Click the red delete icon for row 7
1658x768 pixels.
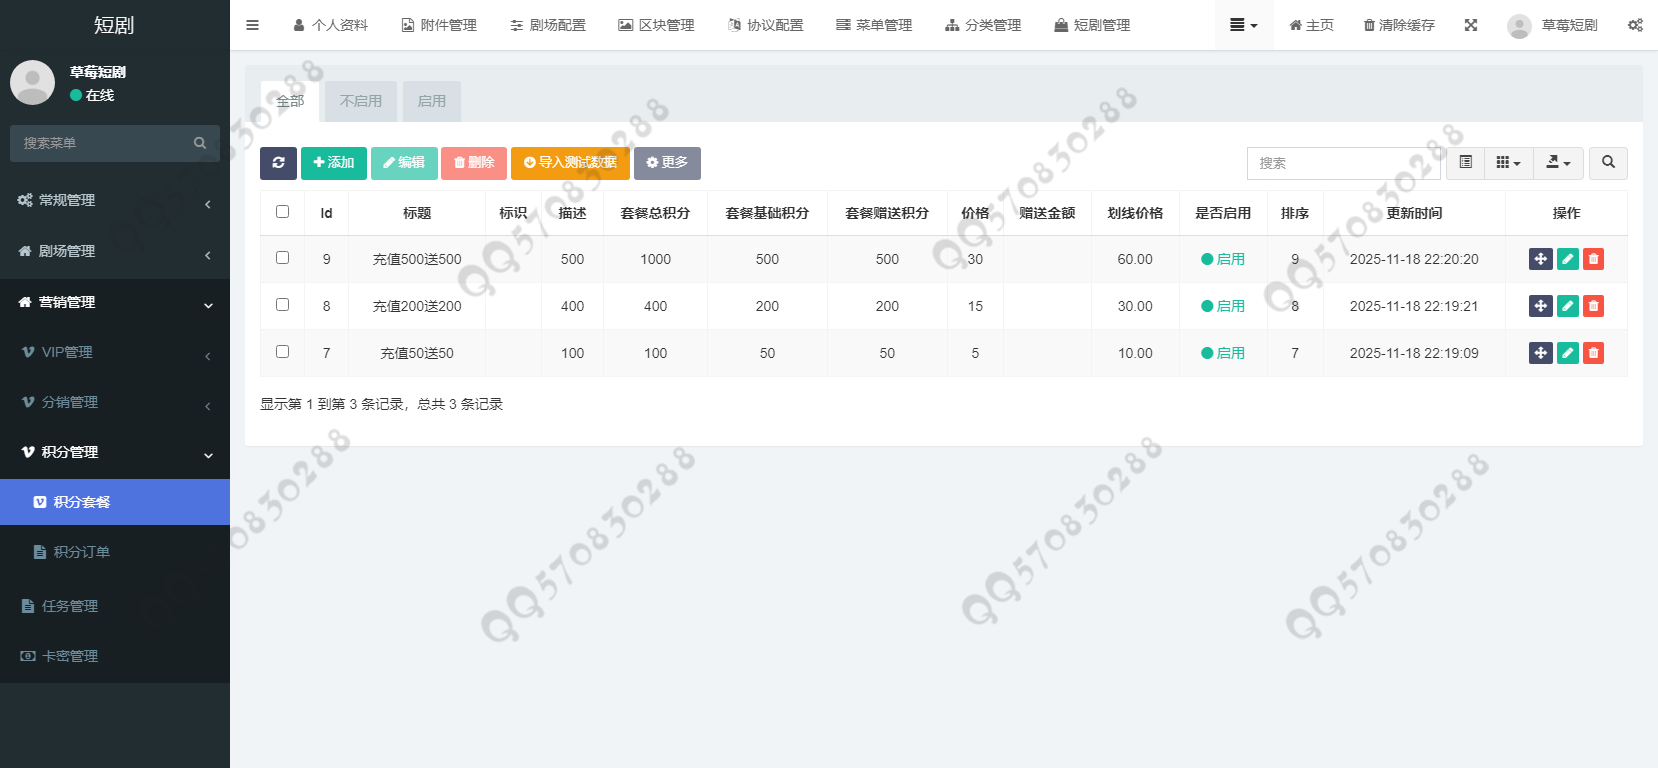pyautogui.click(x=1594, y=353)
